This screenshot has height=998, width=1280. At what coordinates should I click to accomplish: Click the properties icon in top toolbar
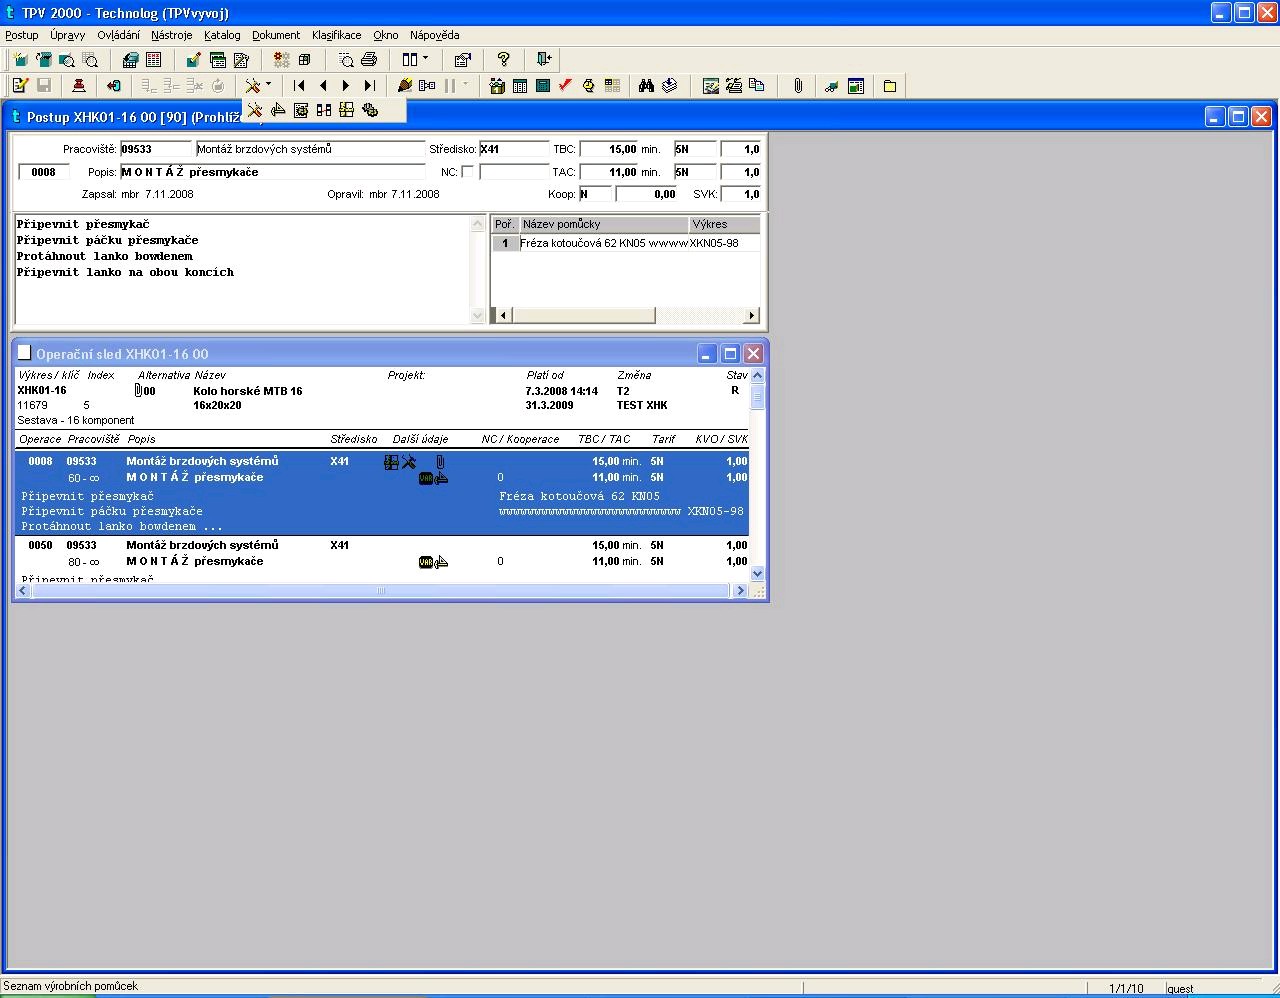[462, 60]
